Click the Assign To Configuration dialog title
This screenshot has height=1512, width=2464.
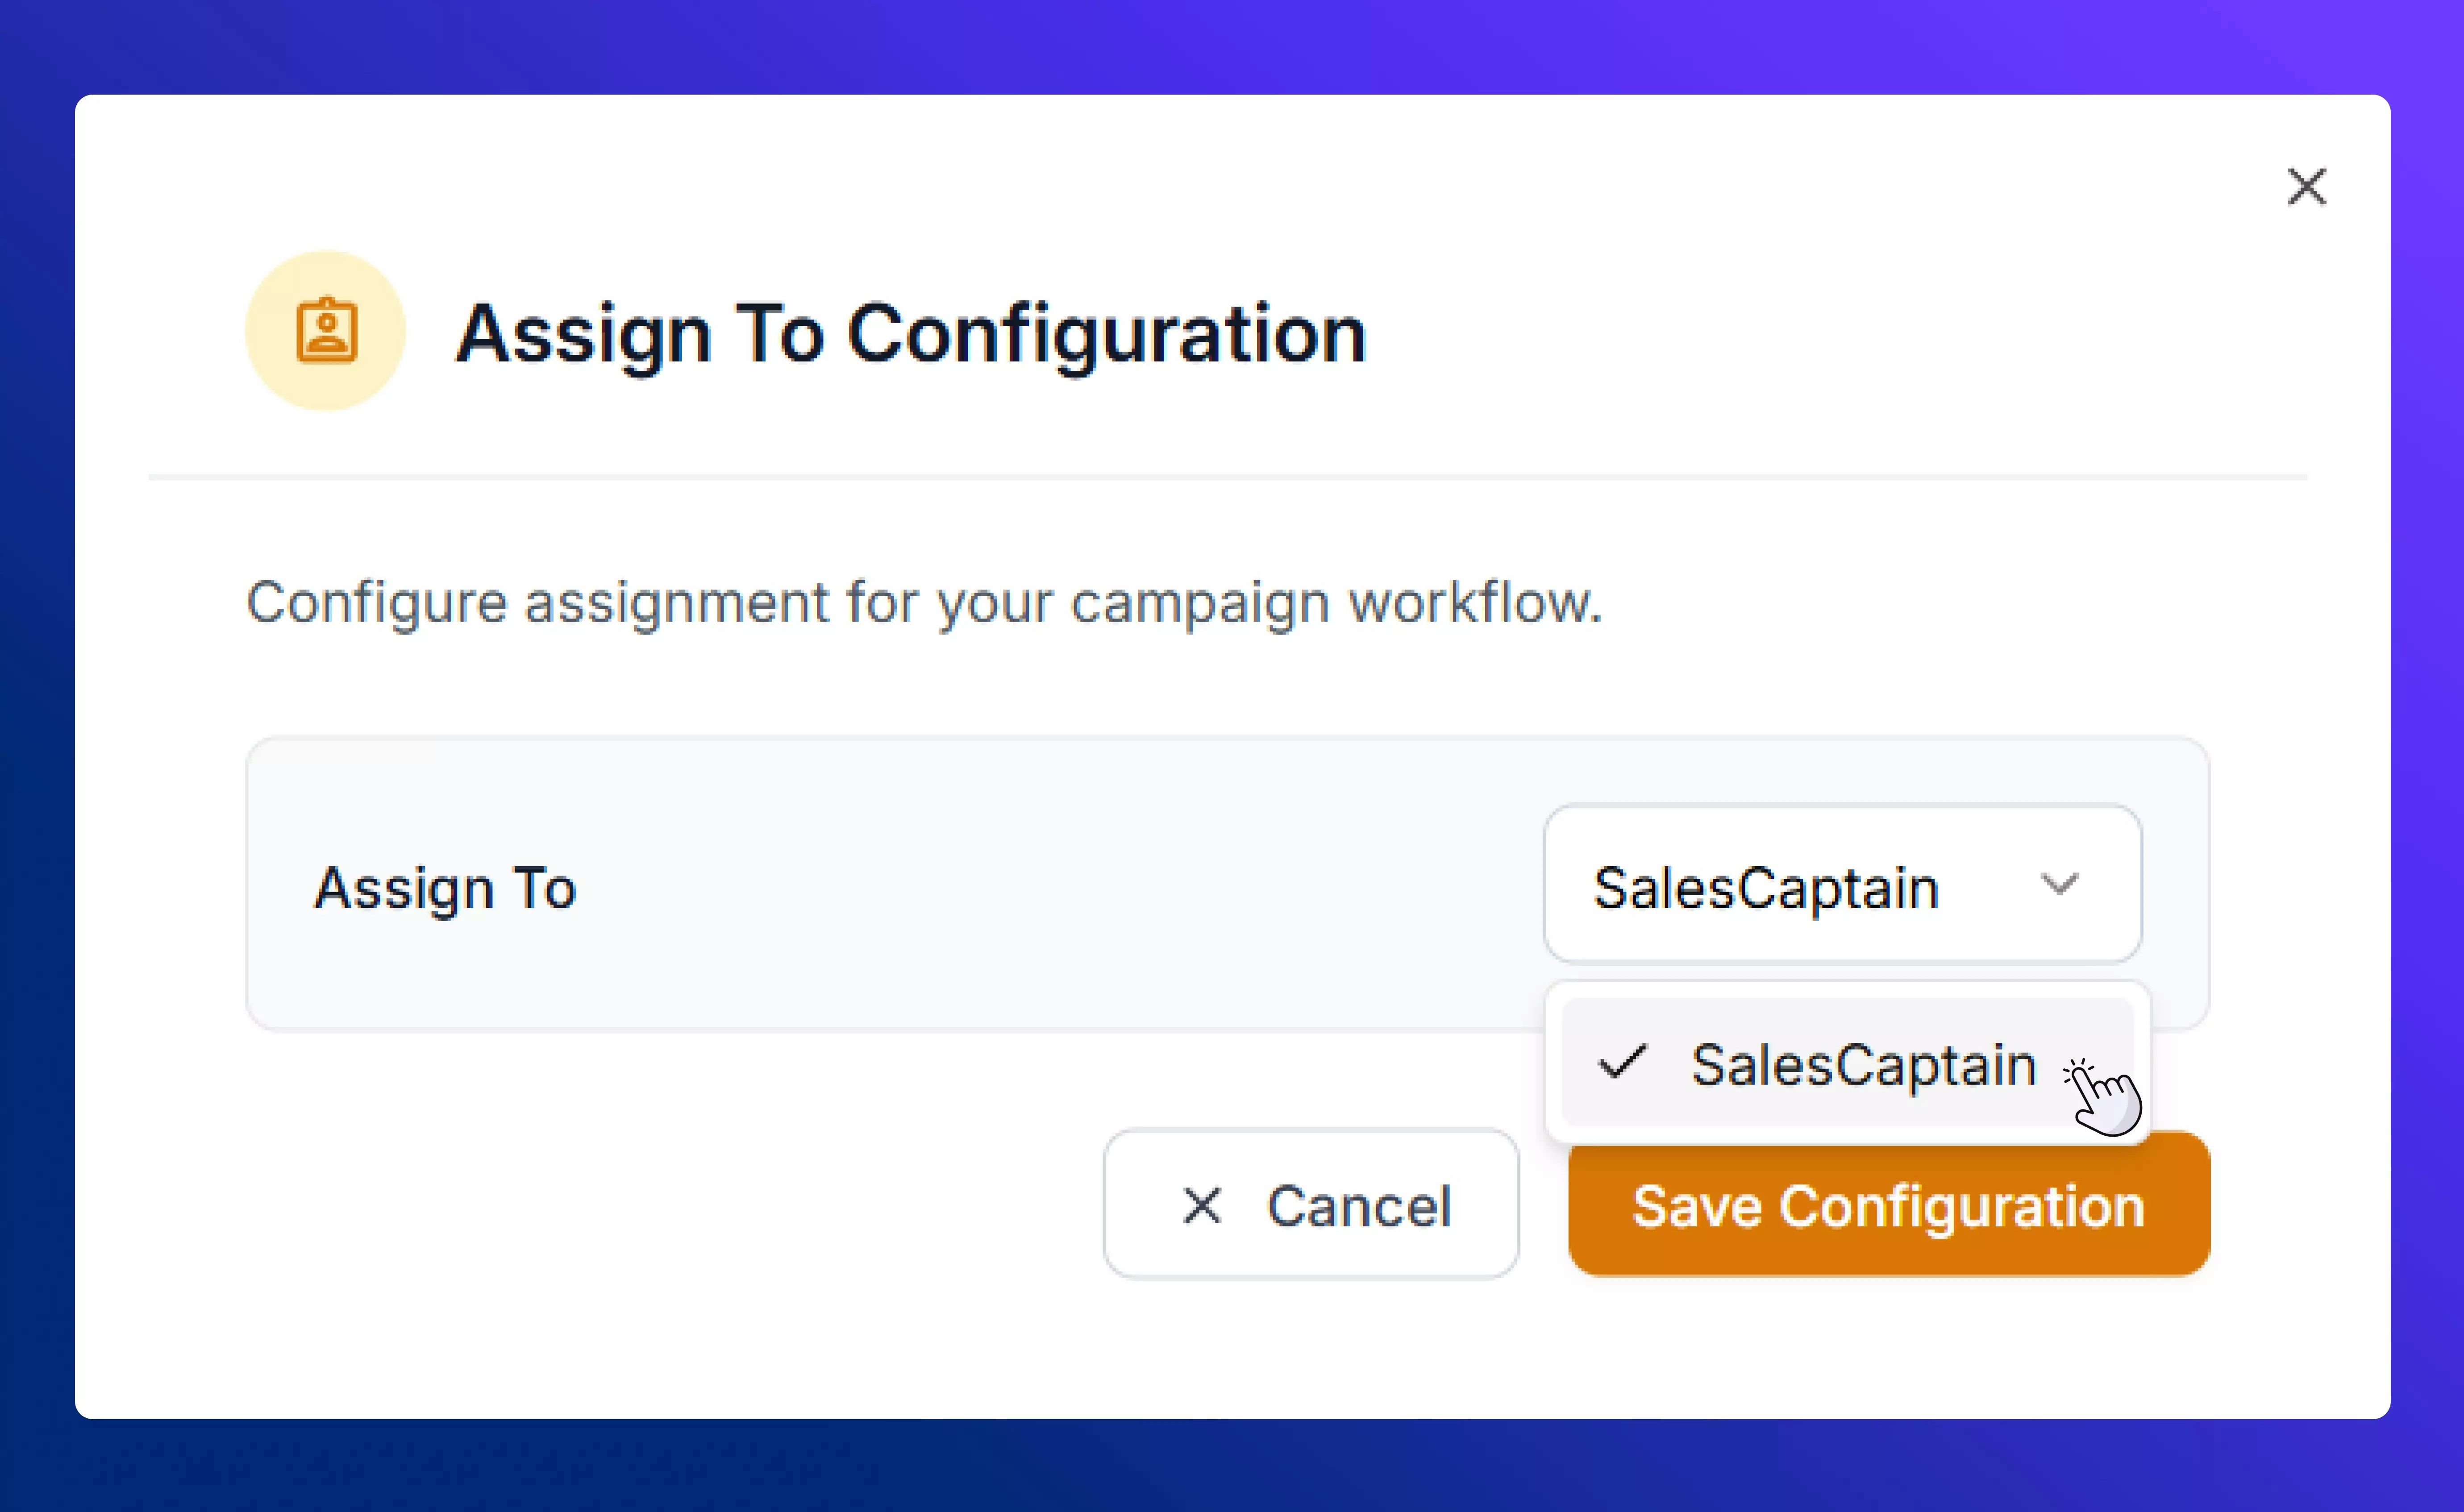(911, 333)
